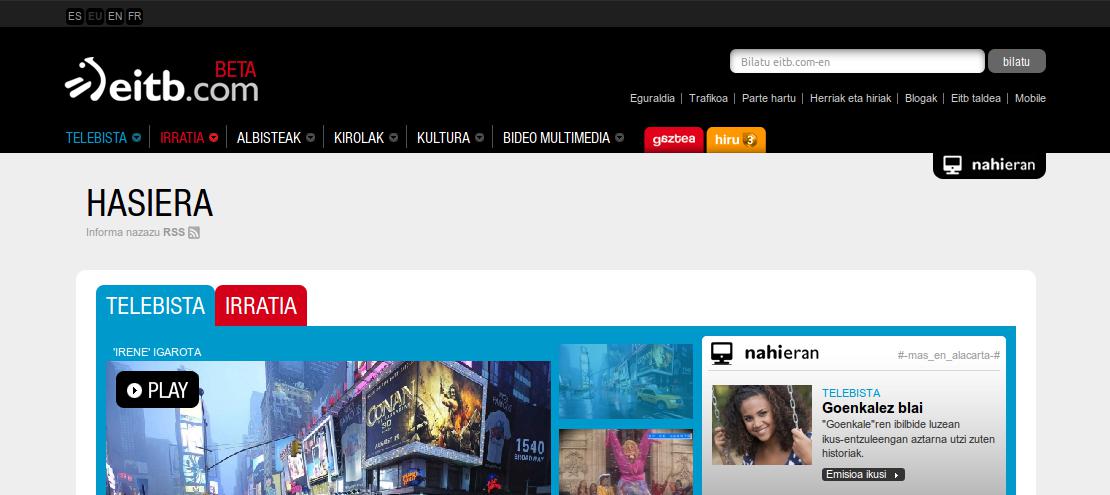Click the Emisioa ikusi button
Viewport: 1110px width, 495px height.
[x=862, y=474]
